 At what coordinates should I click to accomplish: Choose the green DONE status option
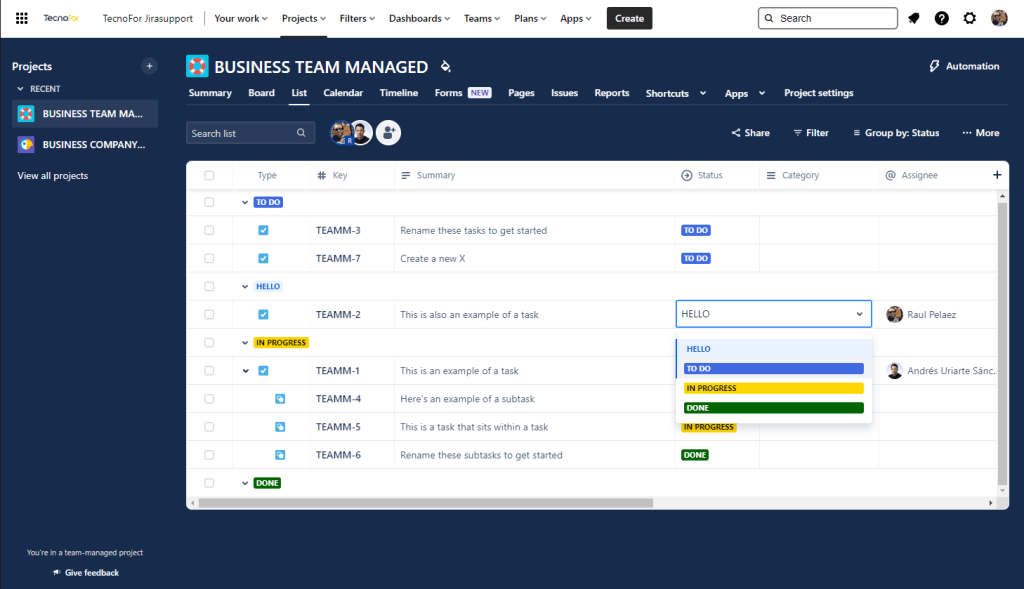(773, 408)
